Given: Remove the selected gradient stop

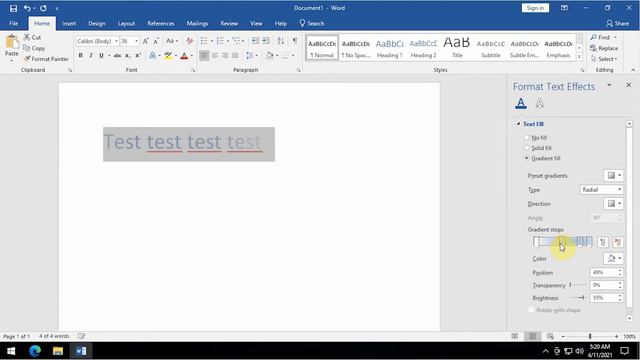Looking at the screenshot, I should click(x=618, y=242).
